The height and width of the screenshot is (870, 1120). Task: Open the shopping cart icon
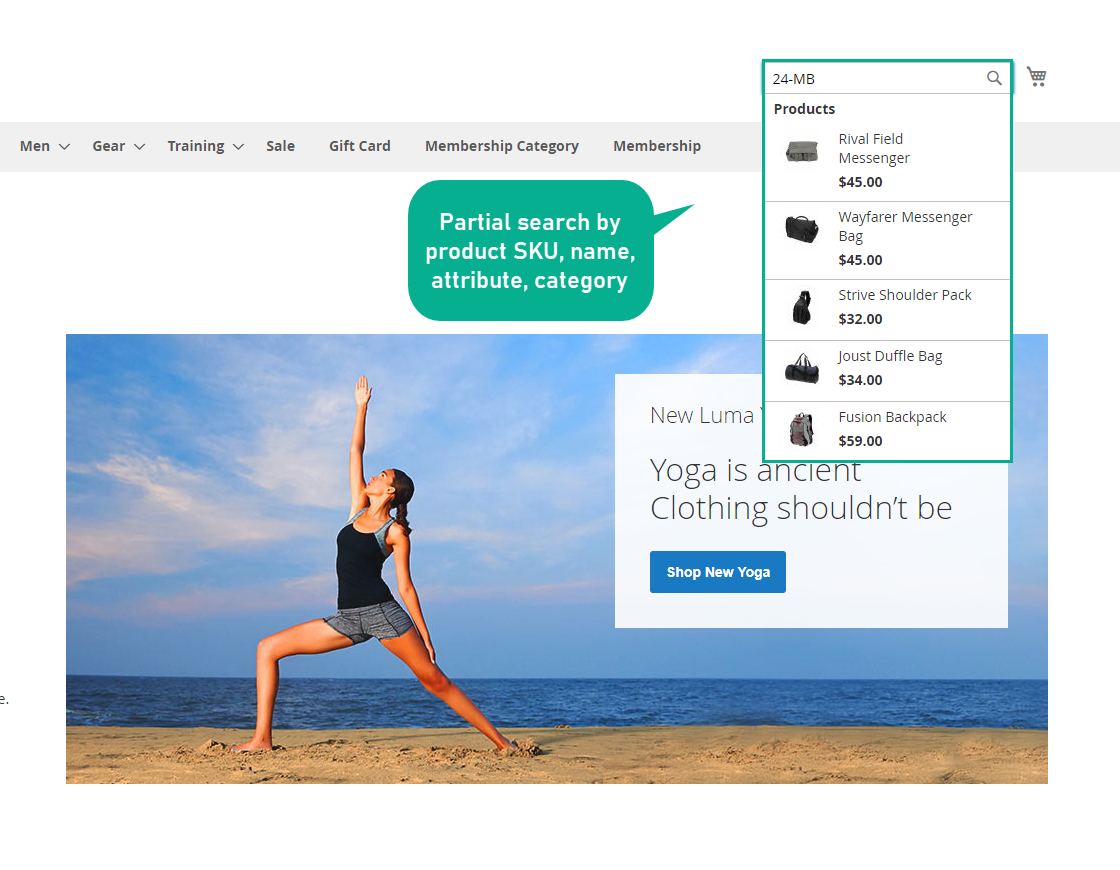pyautogui.click(x=1036, y=76)
